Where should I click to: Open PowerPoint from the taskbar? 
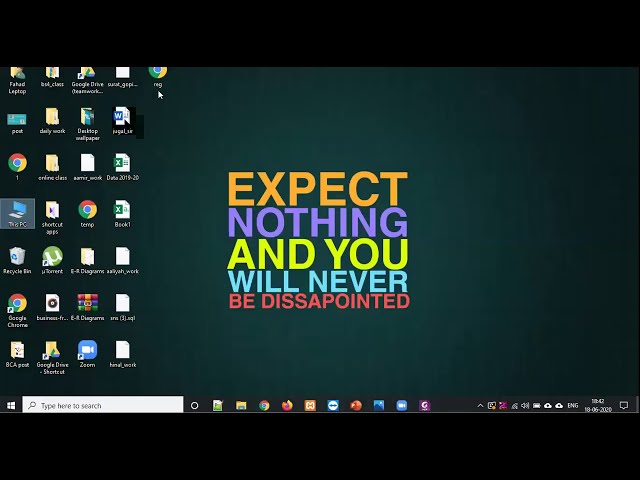pos(356,405)
